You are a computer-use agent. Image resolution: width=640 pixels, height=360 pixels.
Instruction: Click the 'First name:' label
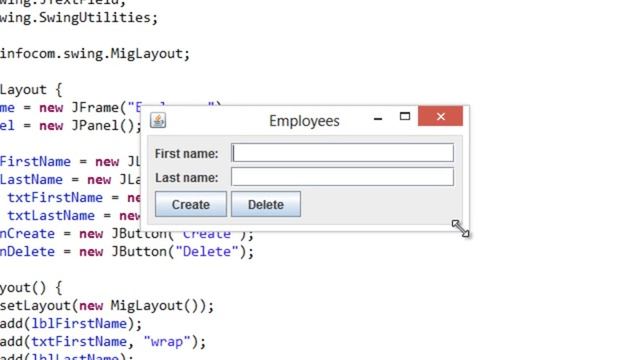pos(187,154)
